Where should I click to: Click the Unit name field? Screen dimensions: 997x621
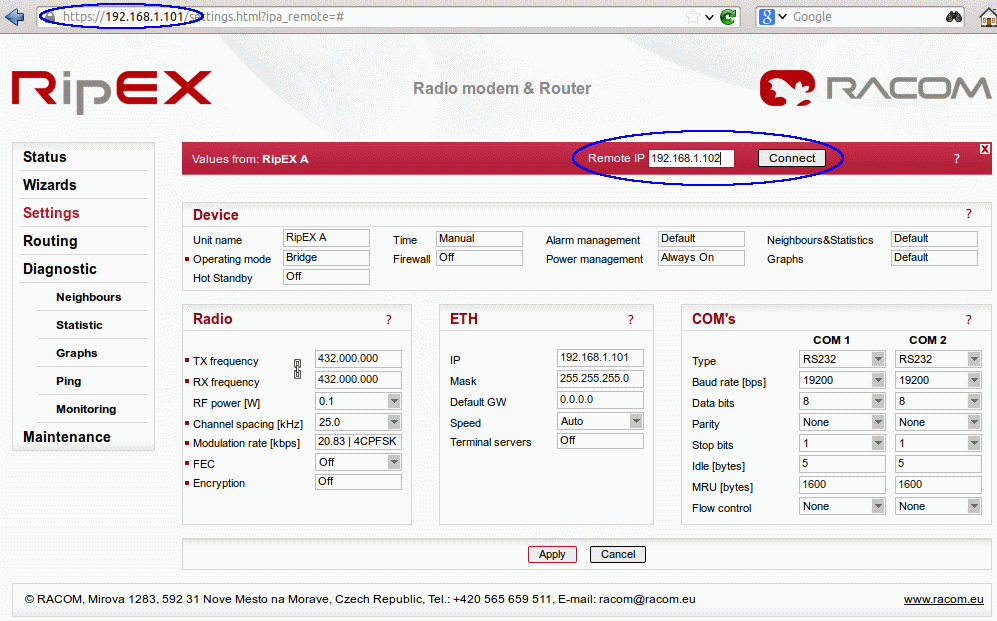tap(326, 238)
